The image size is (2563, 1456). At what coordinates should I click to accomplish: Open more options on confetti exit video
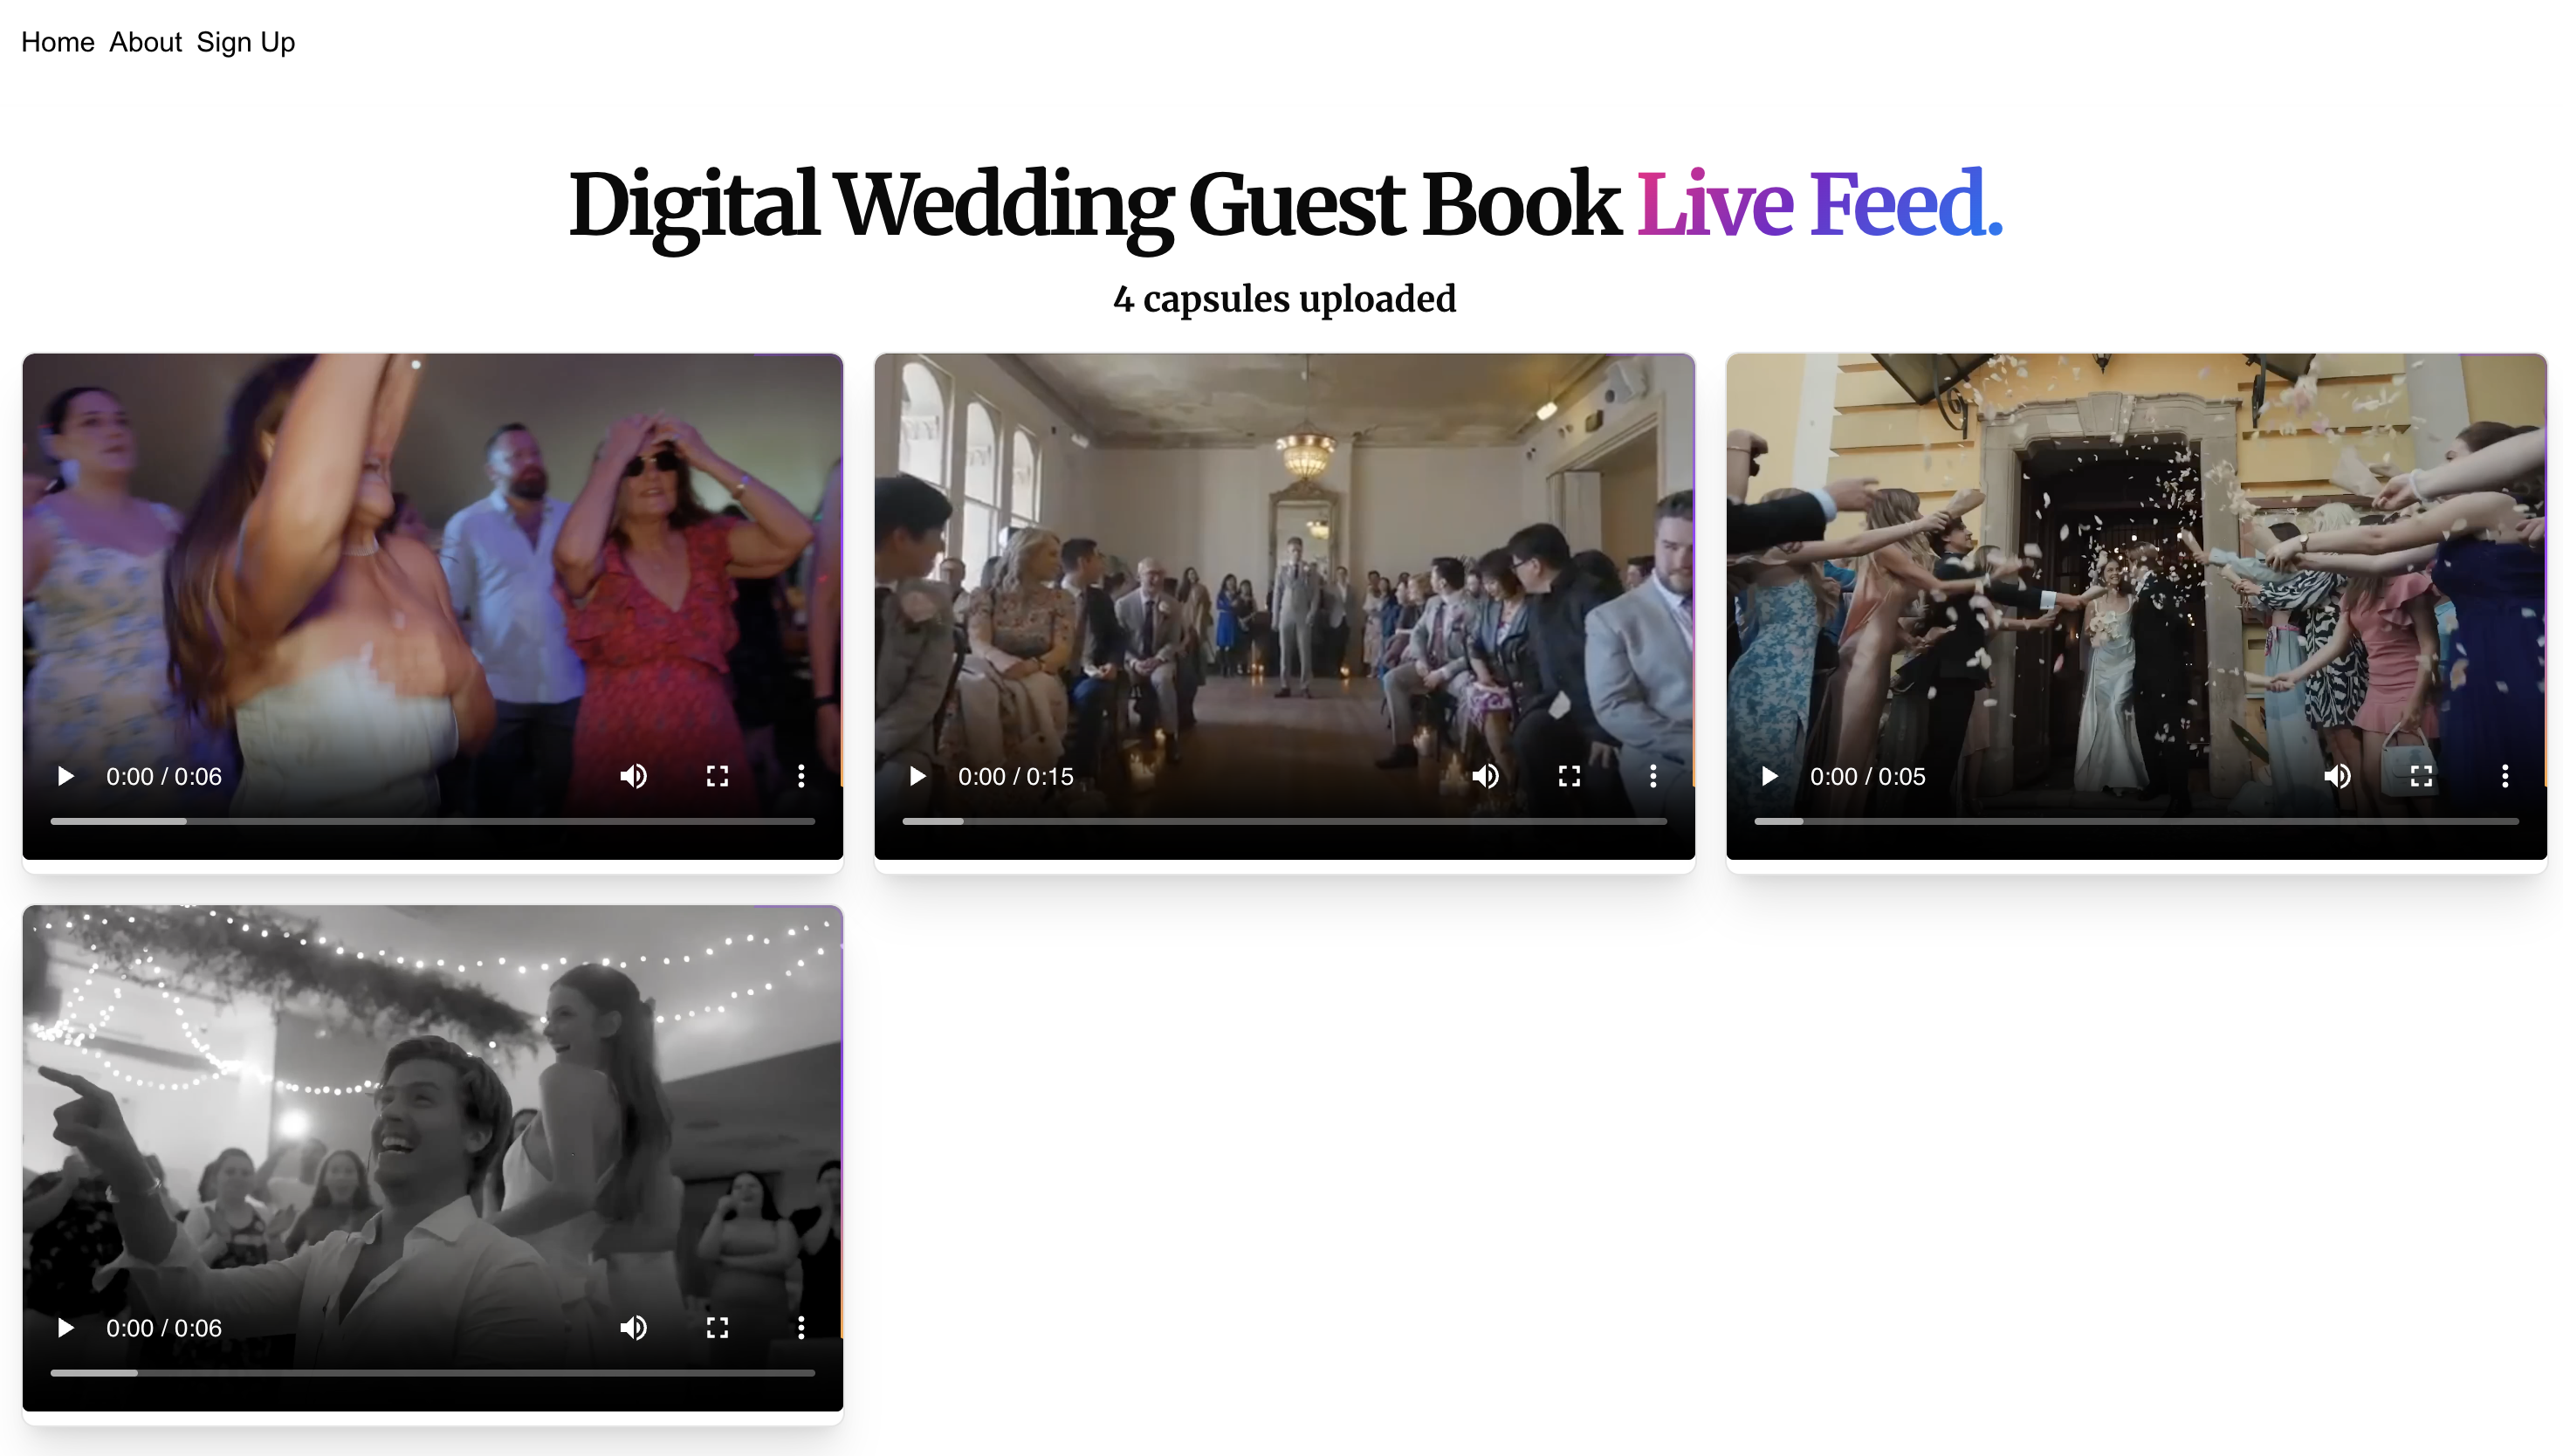2505,776
